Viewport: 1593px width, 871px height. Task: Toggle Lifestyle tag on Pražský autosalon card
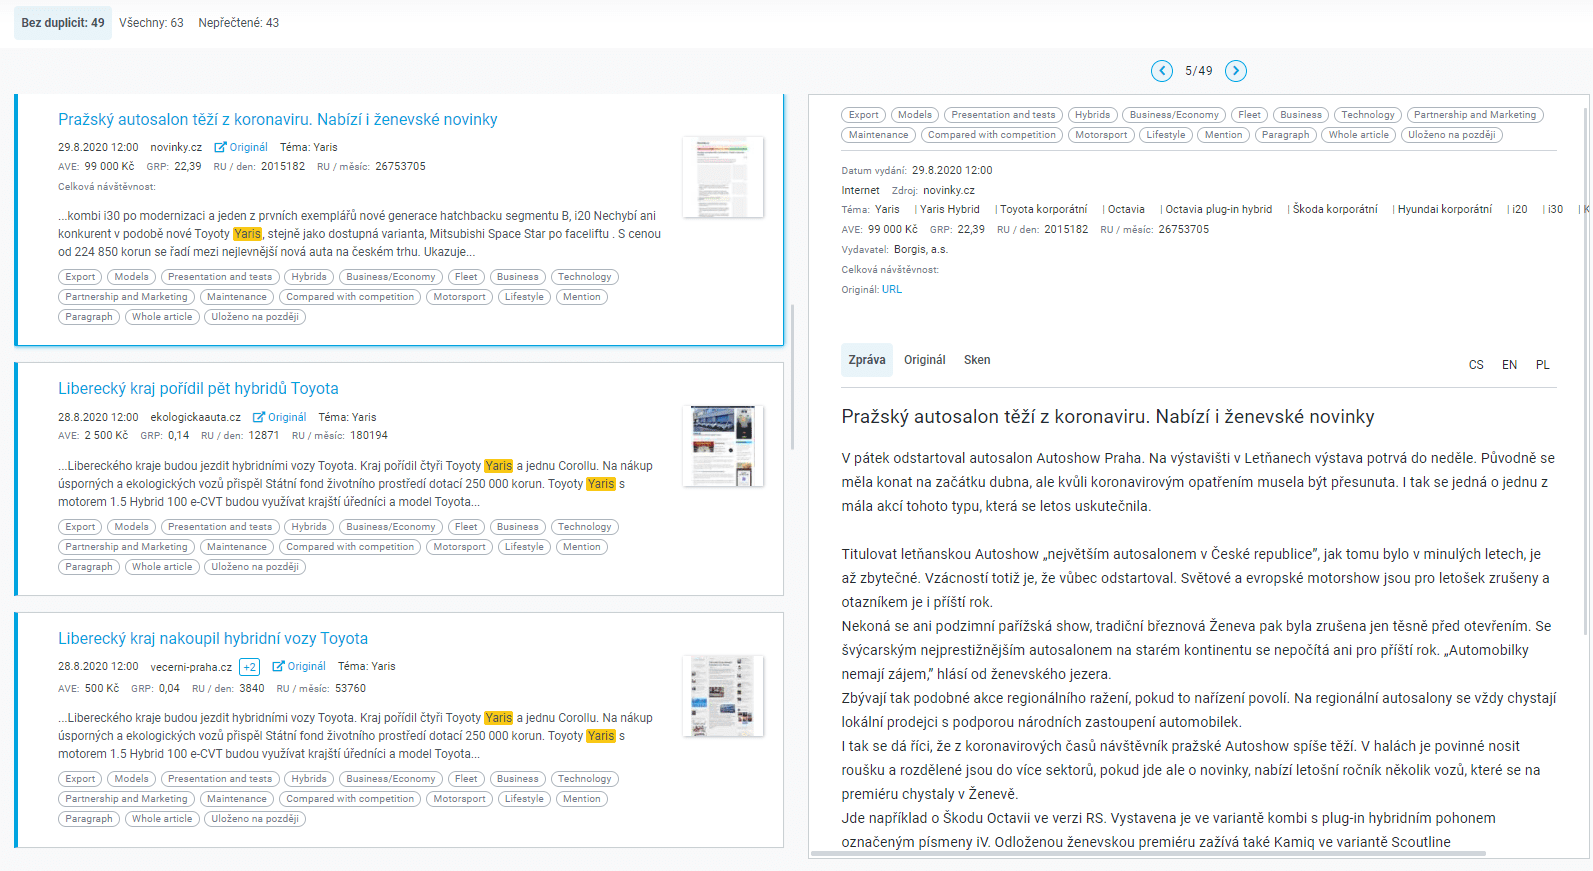pyautogui.click(x=525, y=297)
